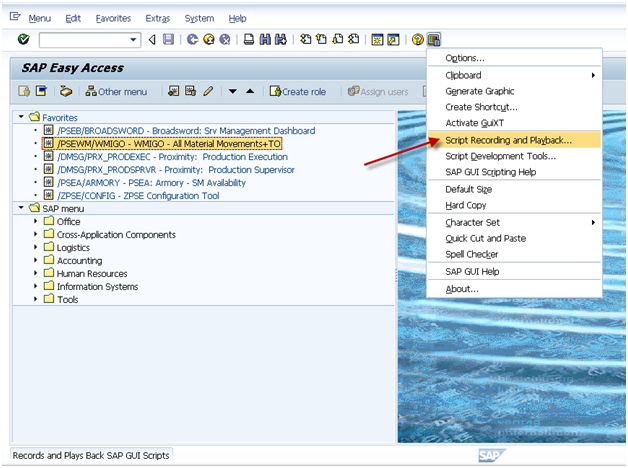The image size is (628, 468).
Task: Click the First Page icon
Action: [x=306, y=39]
